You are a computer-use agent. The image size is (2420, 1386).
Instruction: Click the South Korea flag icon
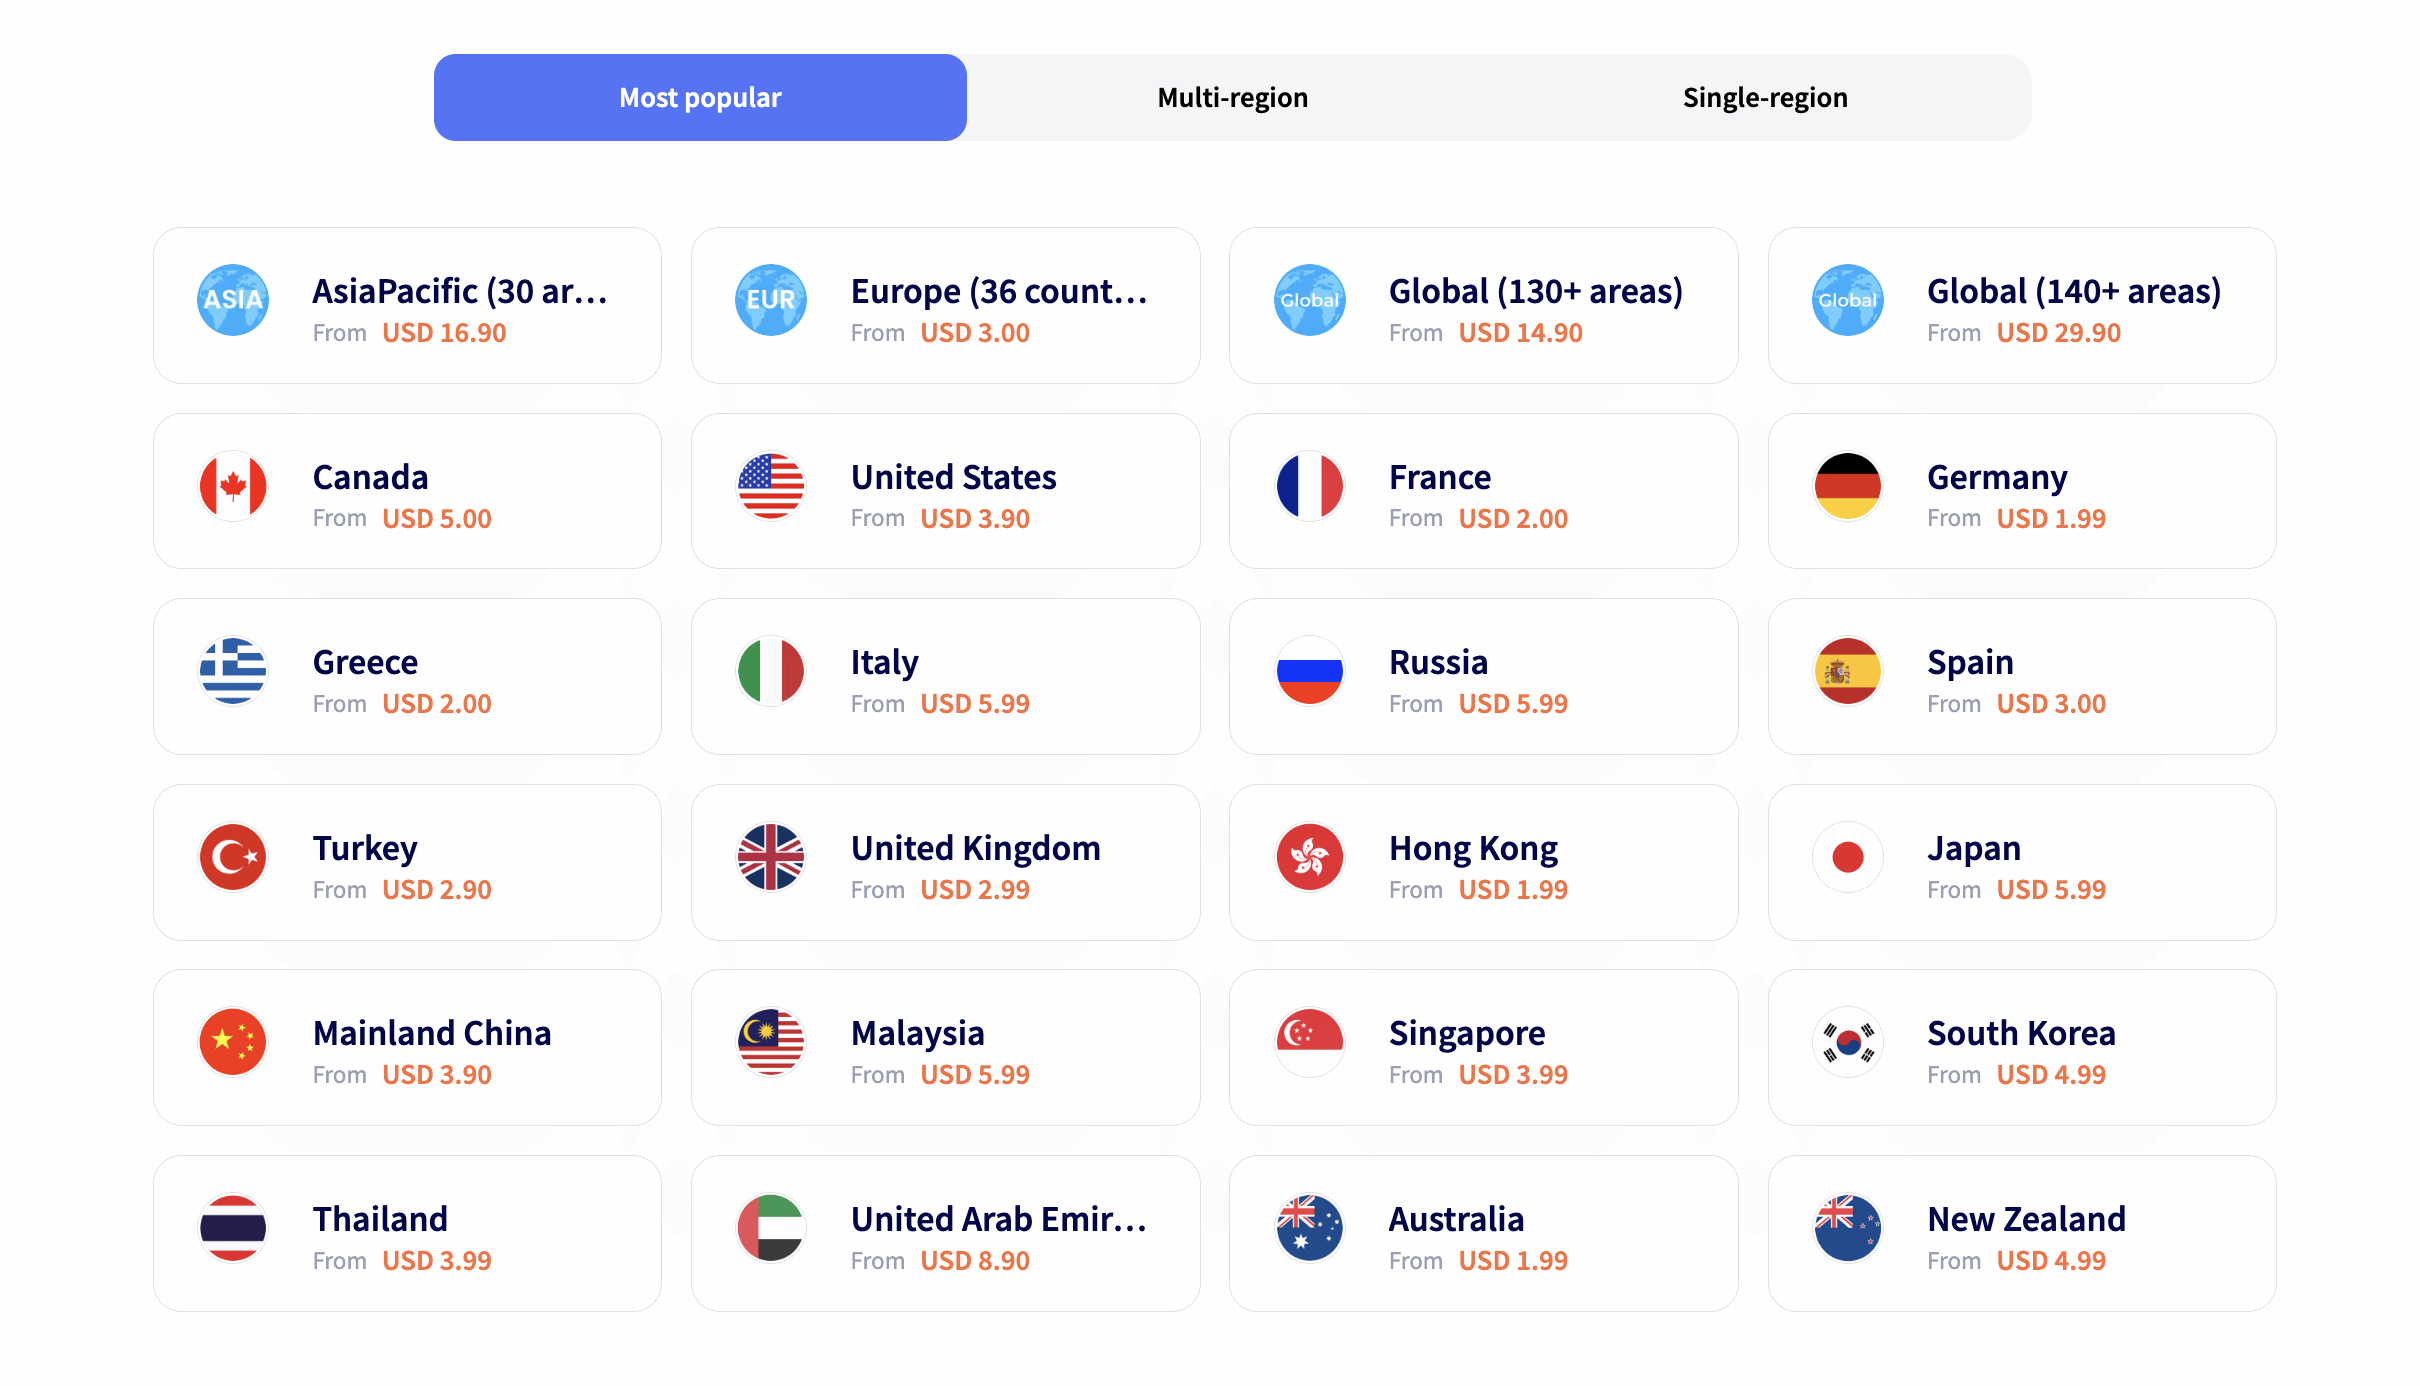click(x=1847, y=1042)
